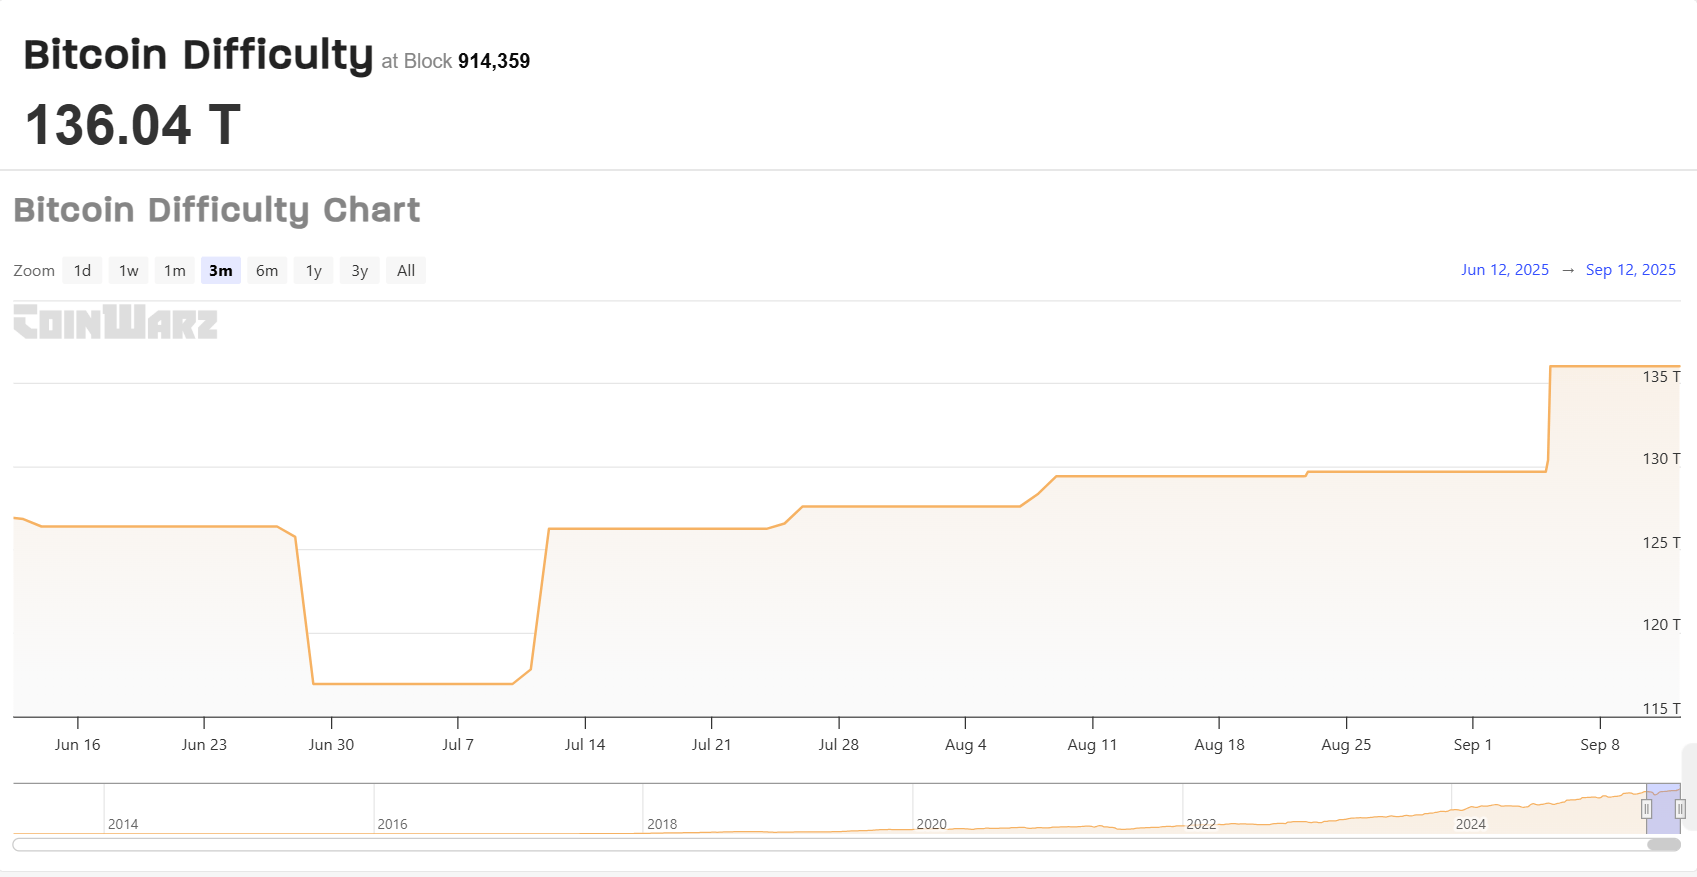Click the left navigator range handle

pos(1646,809)
